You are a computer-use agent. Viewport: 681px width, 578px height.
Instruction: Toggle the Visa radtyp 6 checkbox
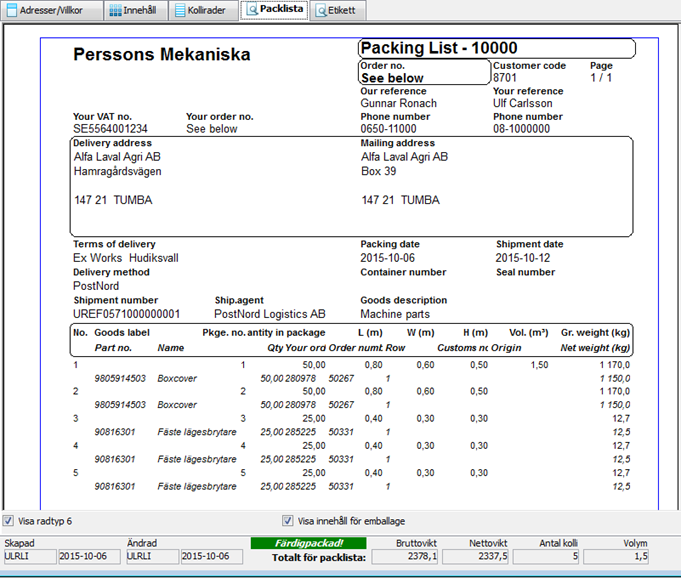[8, 521]
